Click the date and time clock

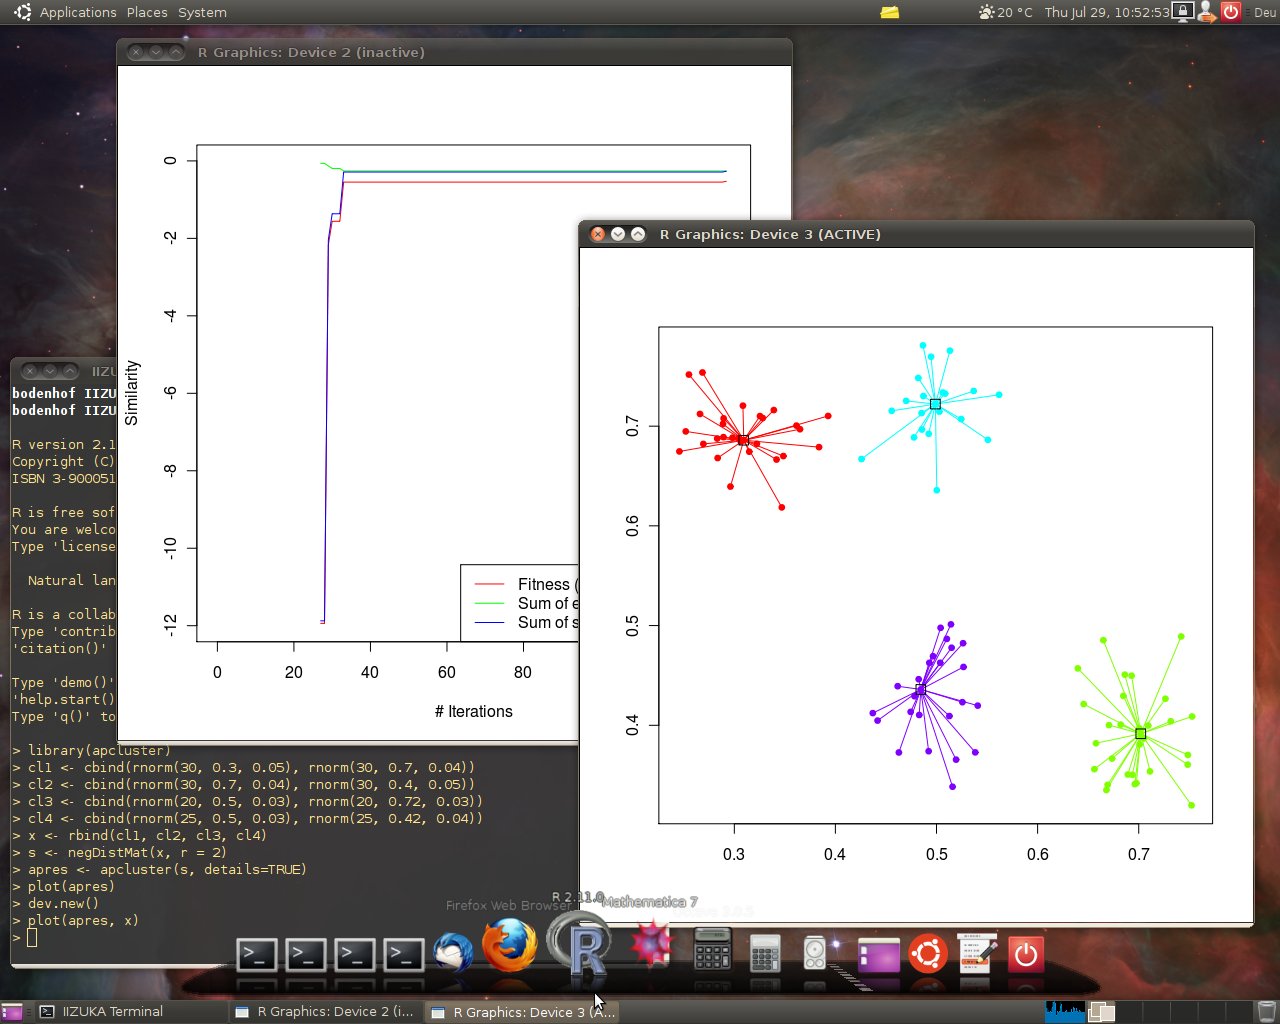point(1106,12)
